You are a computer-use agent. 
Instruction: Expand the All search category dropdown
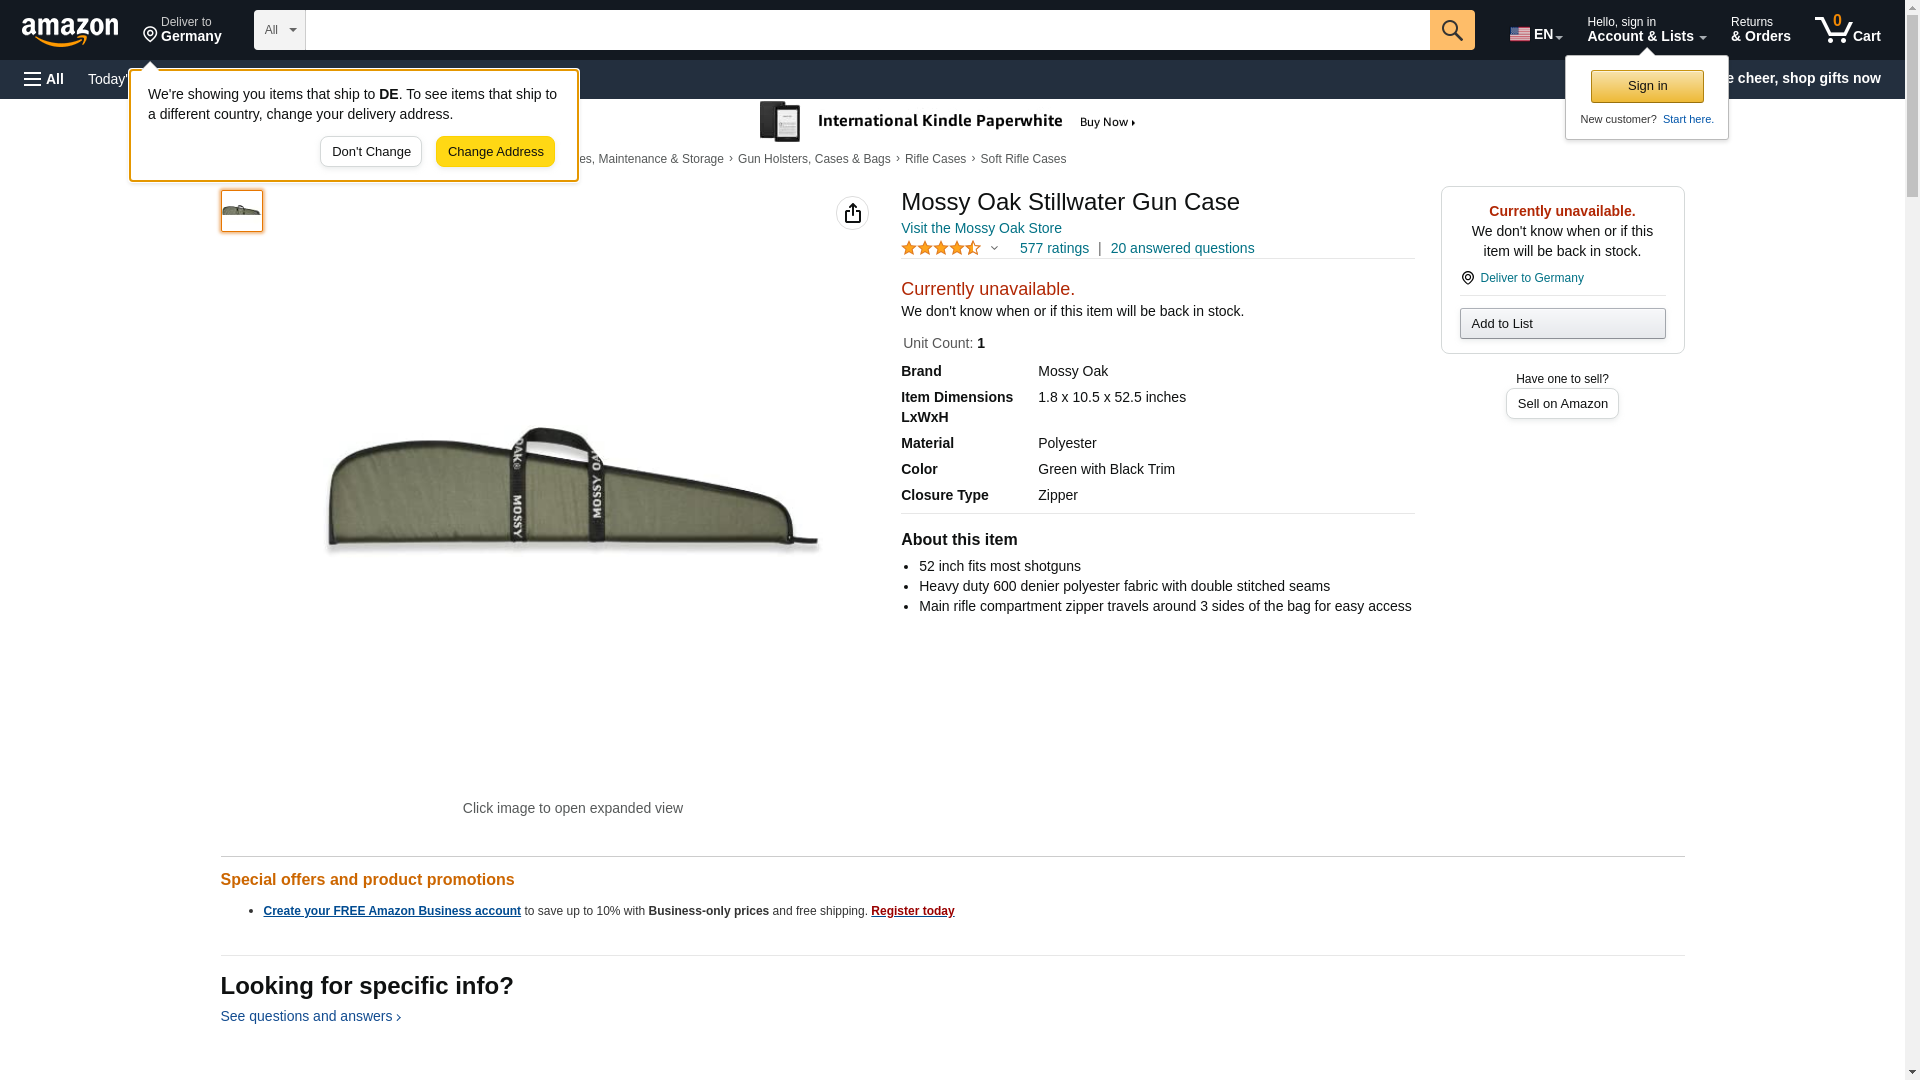coord(279,30)
